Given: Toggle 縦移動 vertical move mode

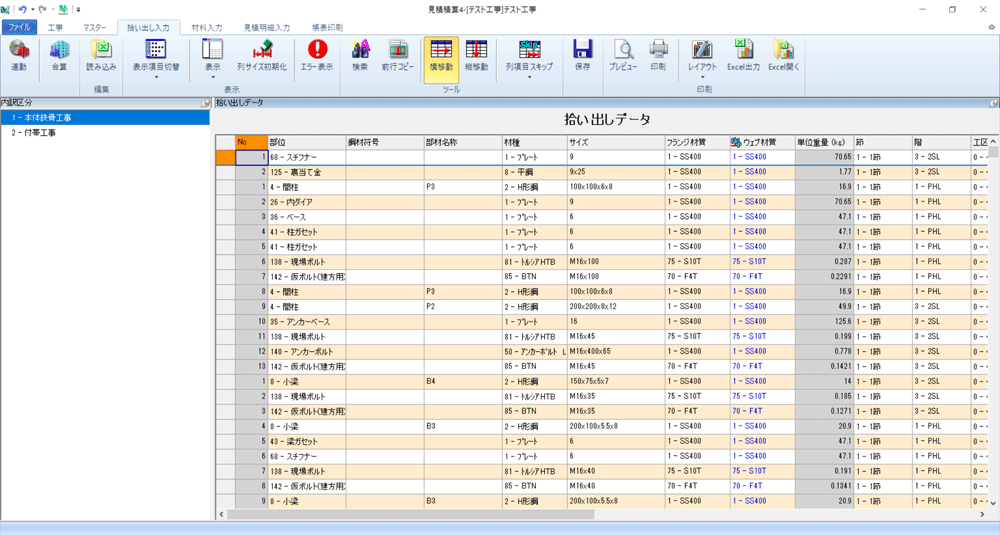Looking at the screenshot, I should pos(477,54).
